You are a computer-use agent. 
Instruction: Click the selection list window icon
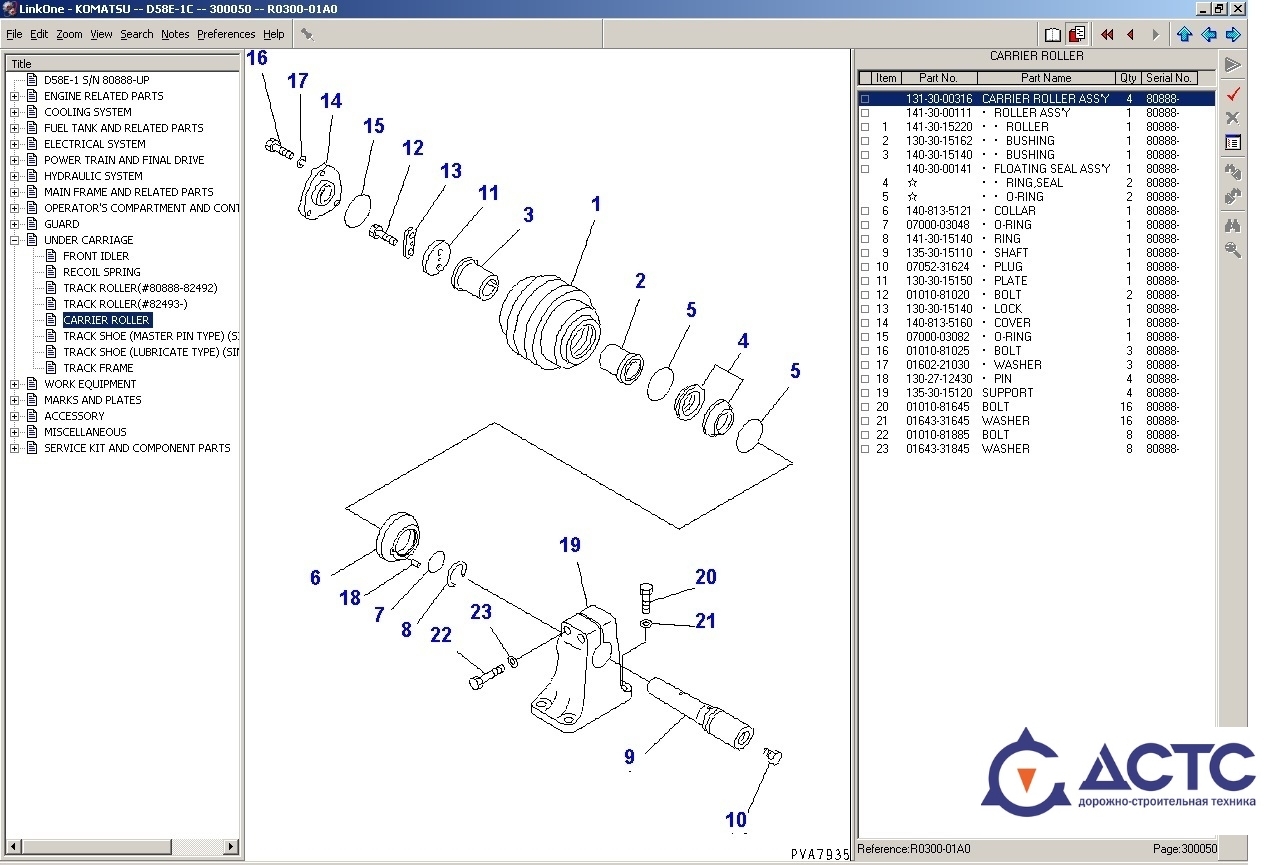click(x=1233, y=143)
